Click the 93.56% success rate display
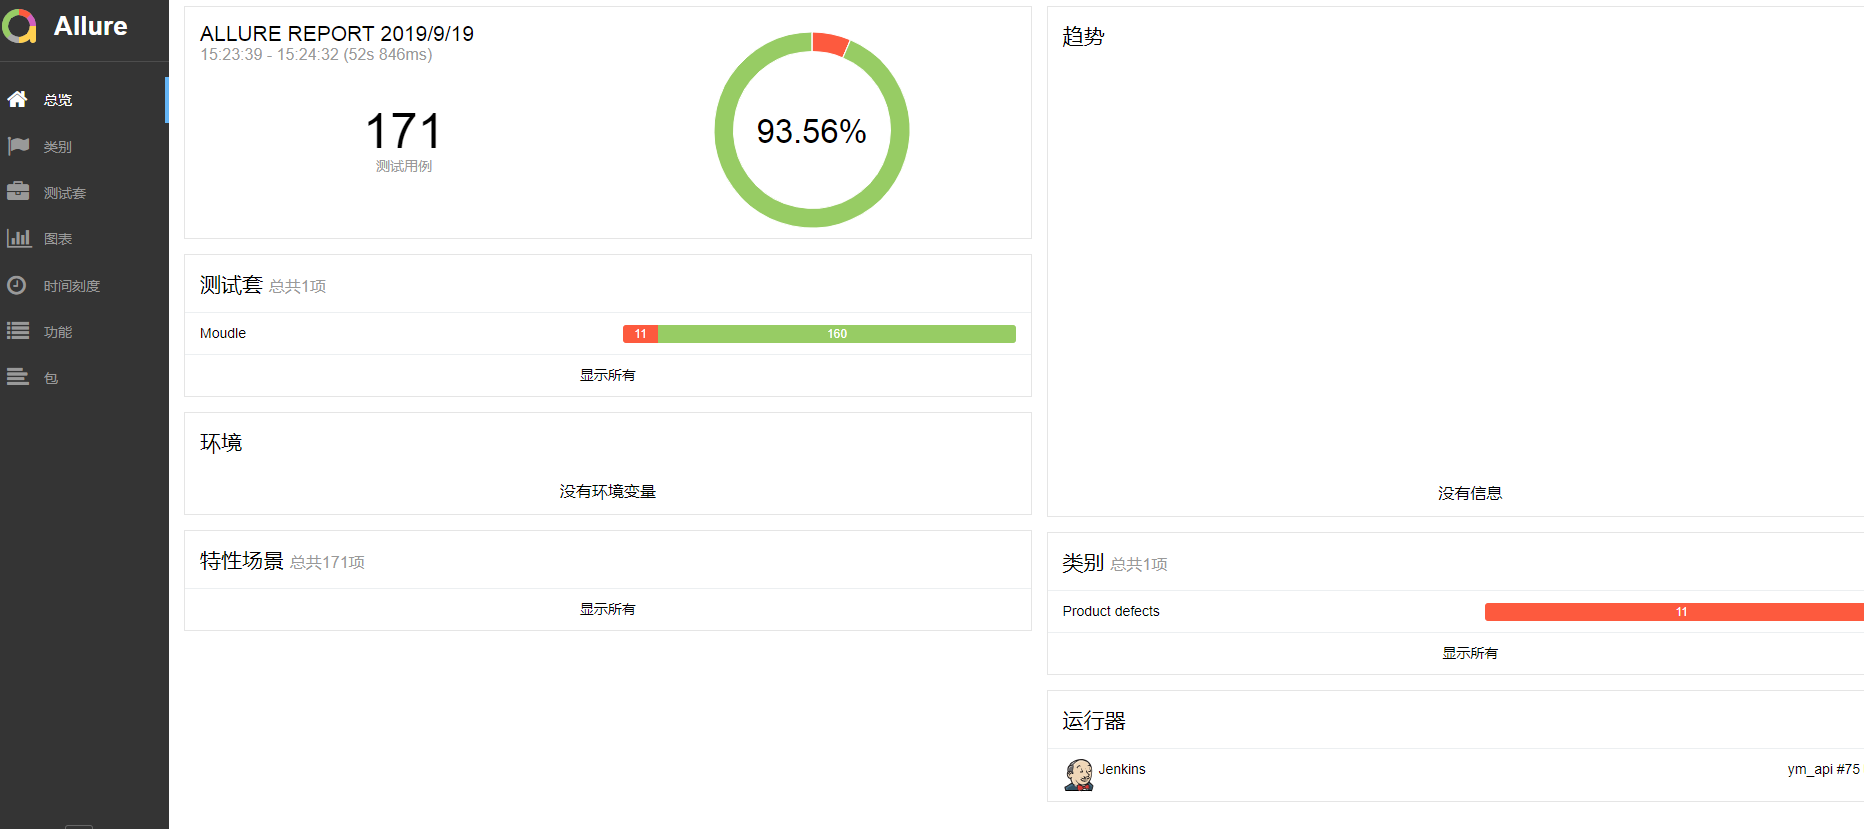 click(x=811, y=130)
